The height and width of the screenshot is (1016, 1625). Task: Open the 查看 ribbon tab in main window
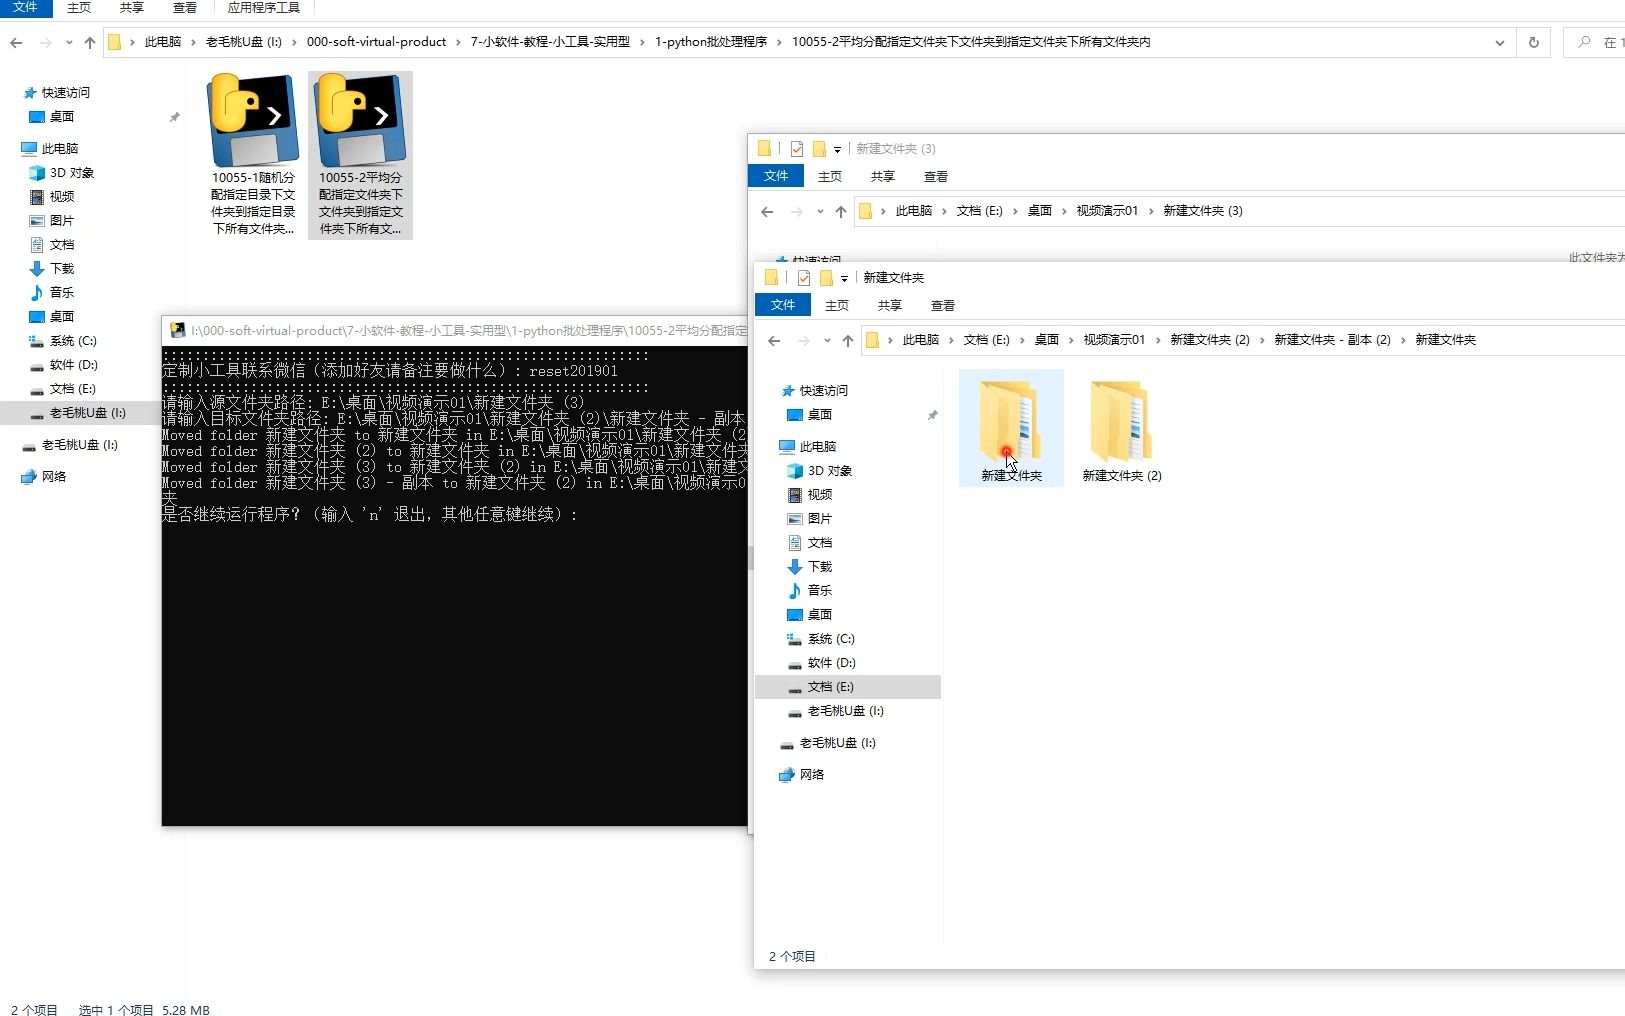tap(184, 7)
